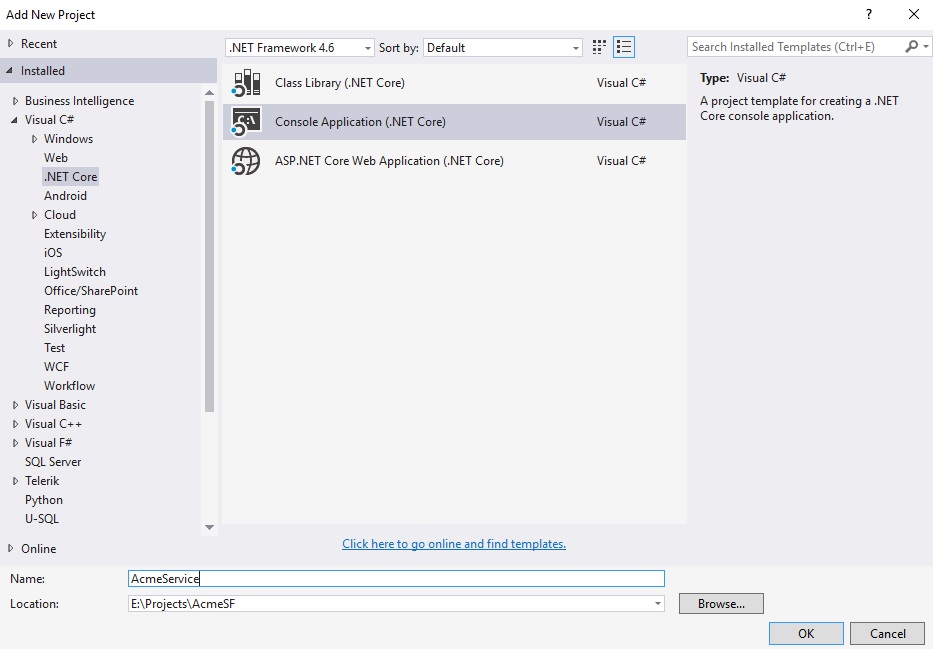This screenshot has height=649, width=933.
Task: Click here to go online and find templates
Action: [x=454, y=544]
